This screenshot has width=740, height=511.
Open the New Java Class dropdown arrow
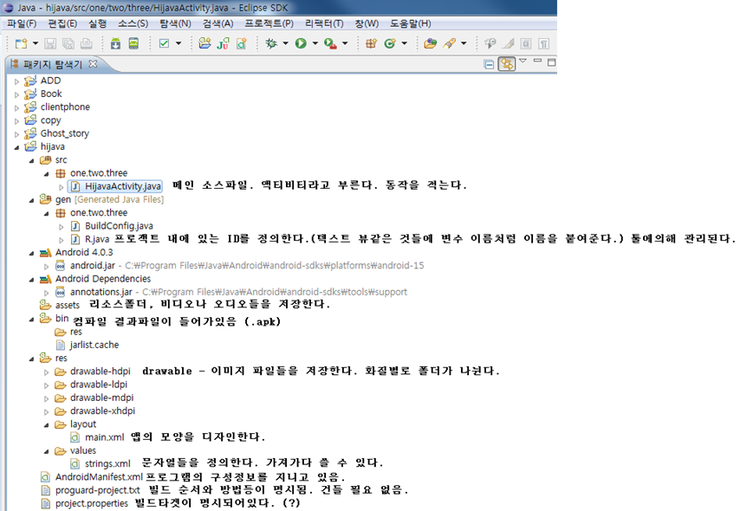404,43
